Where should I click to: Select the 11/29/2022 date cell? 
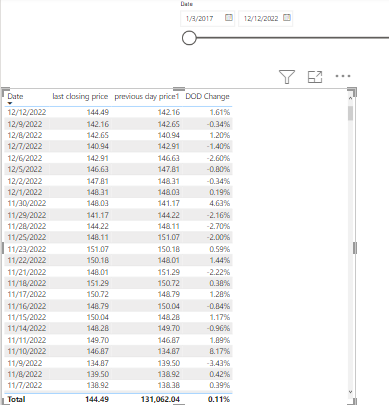coord(27,215)
